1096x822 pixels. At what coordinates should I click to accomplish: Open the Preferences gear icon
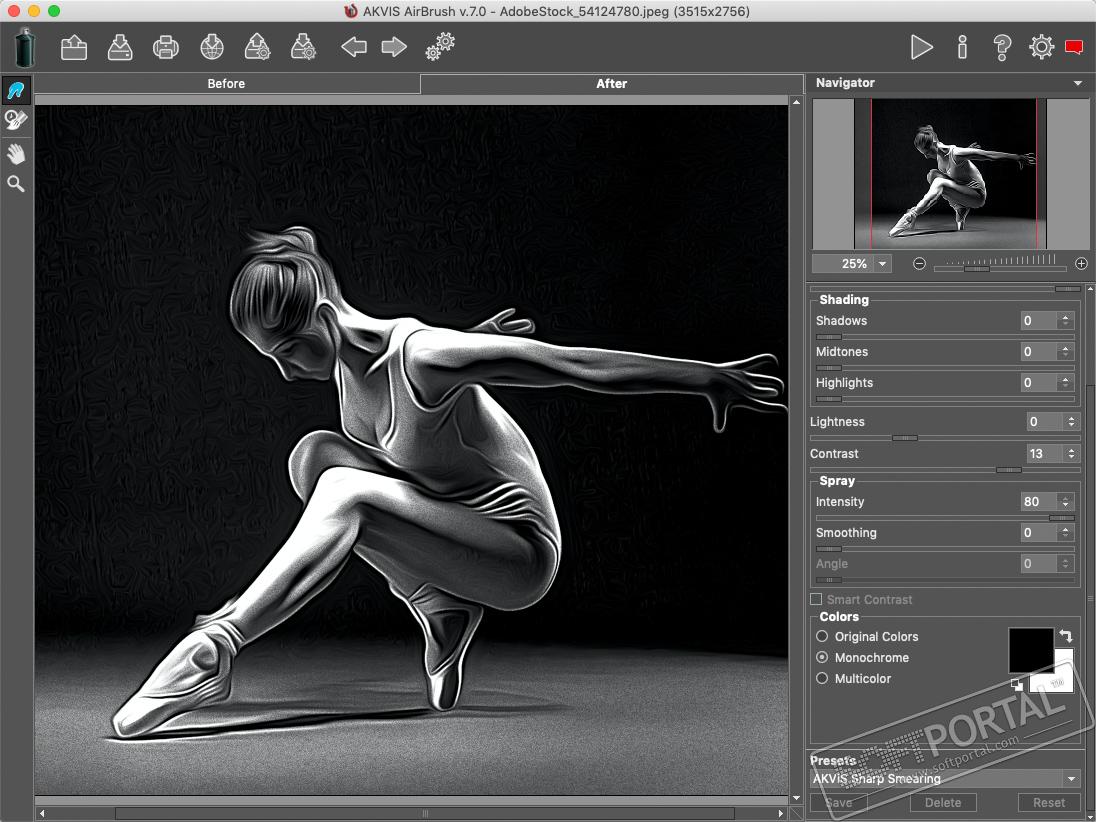(x=1041, y=47)
